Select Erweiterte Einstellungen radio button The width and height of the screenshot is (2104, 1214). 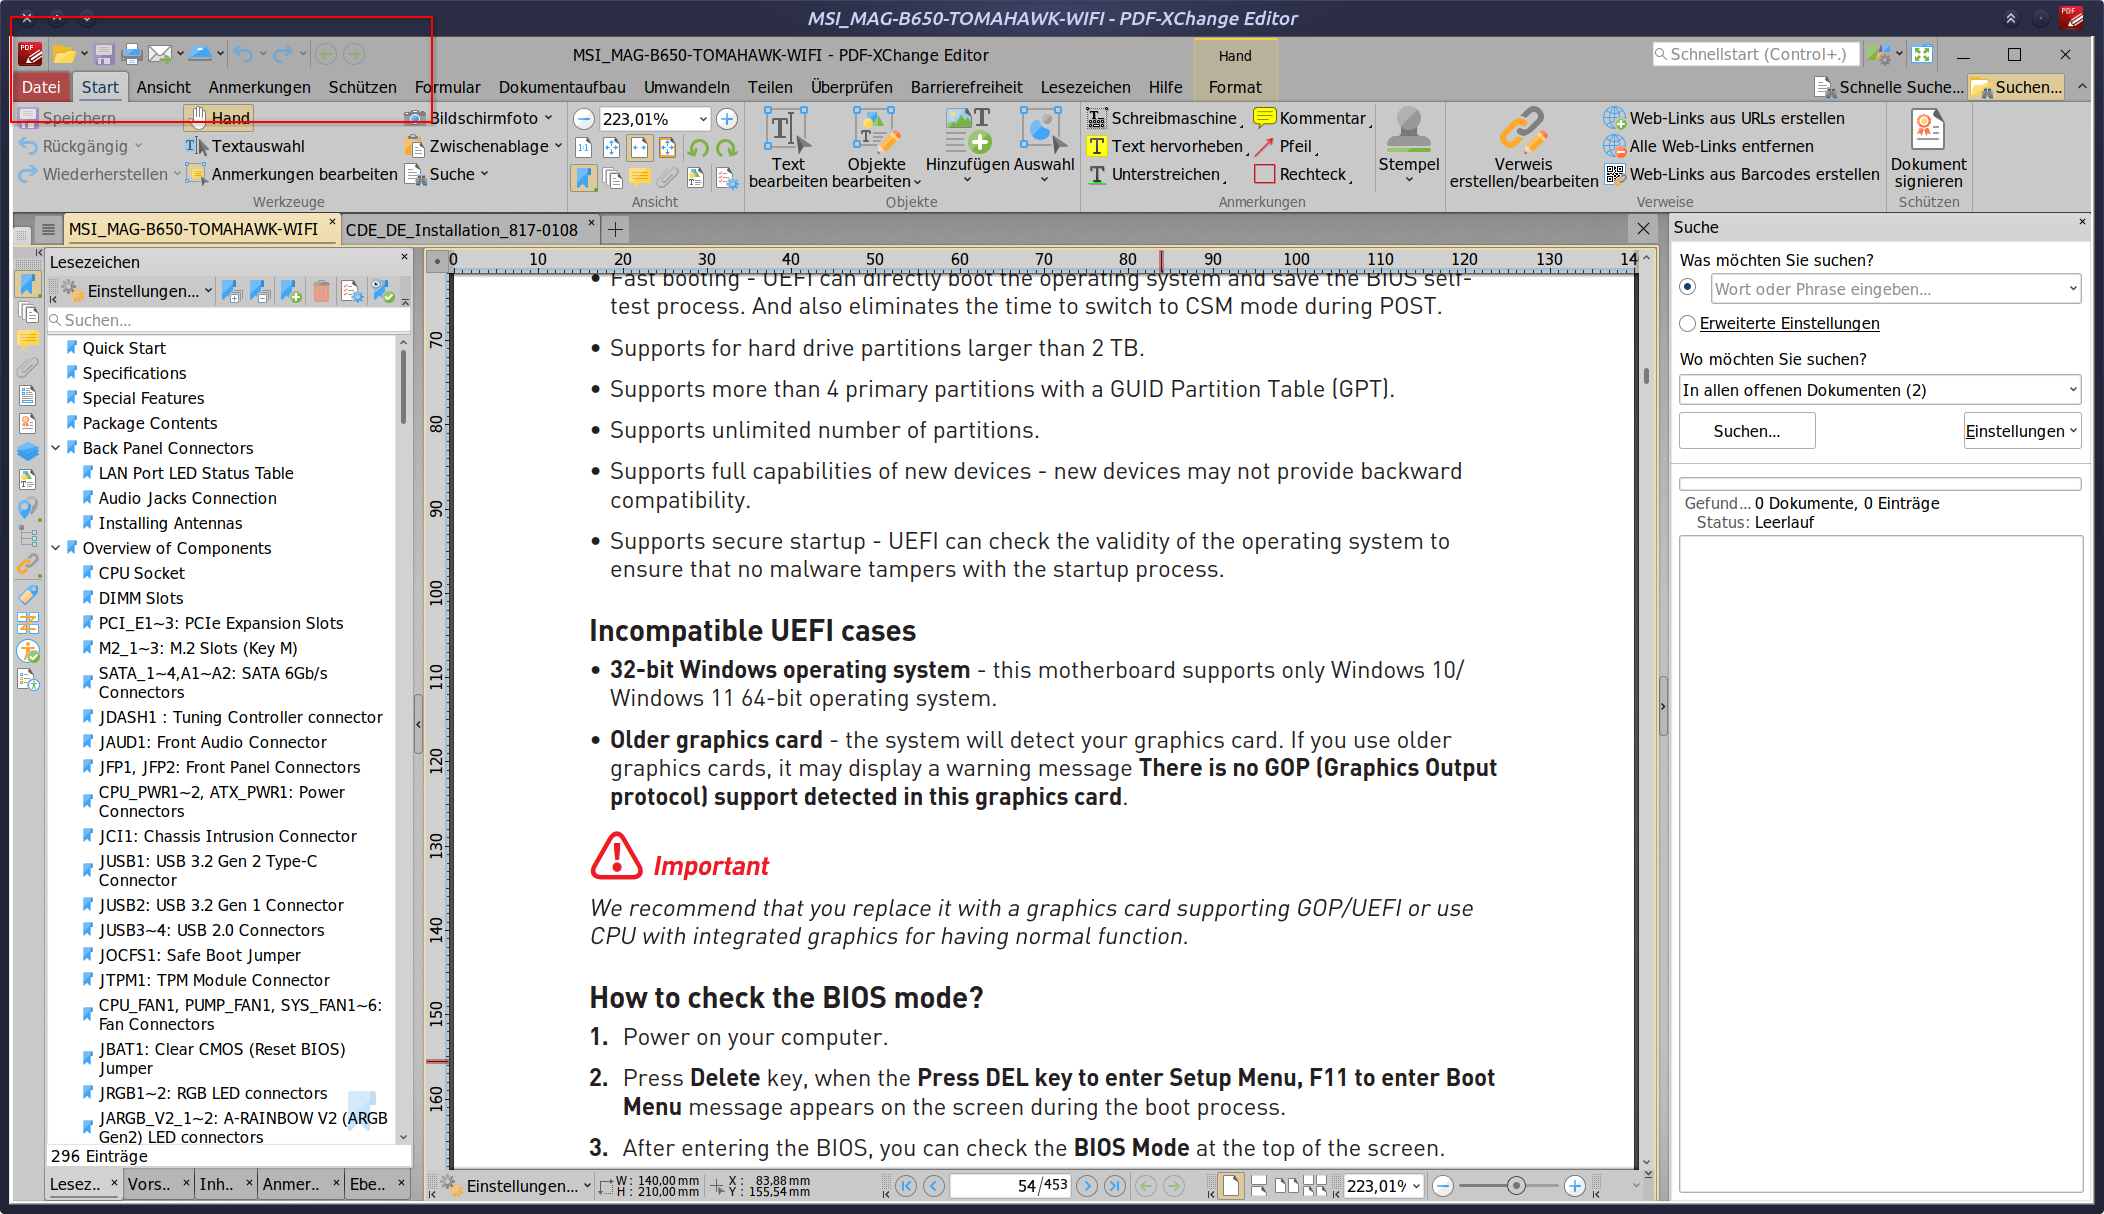1688,323
